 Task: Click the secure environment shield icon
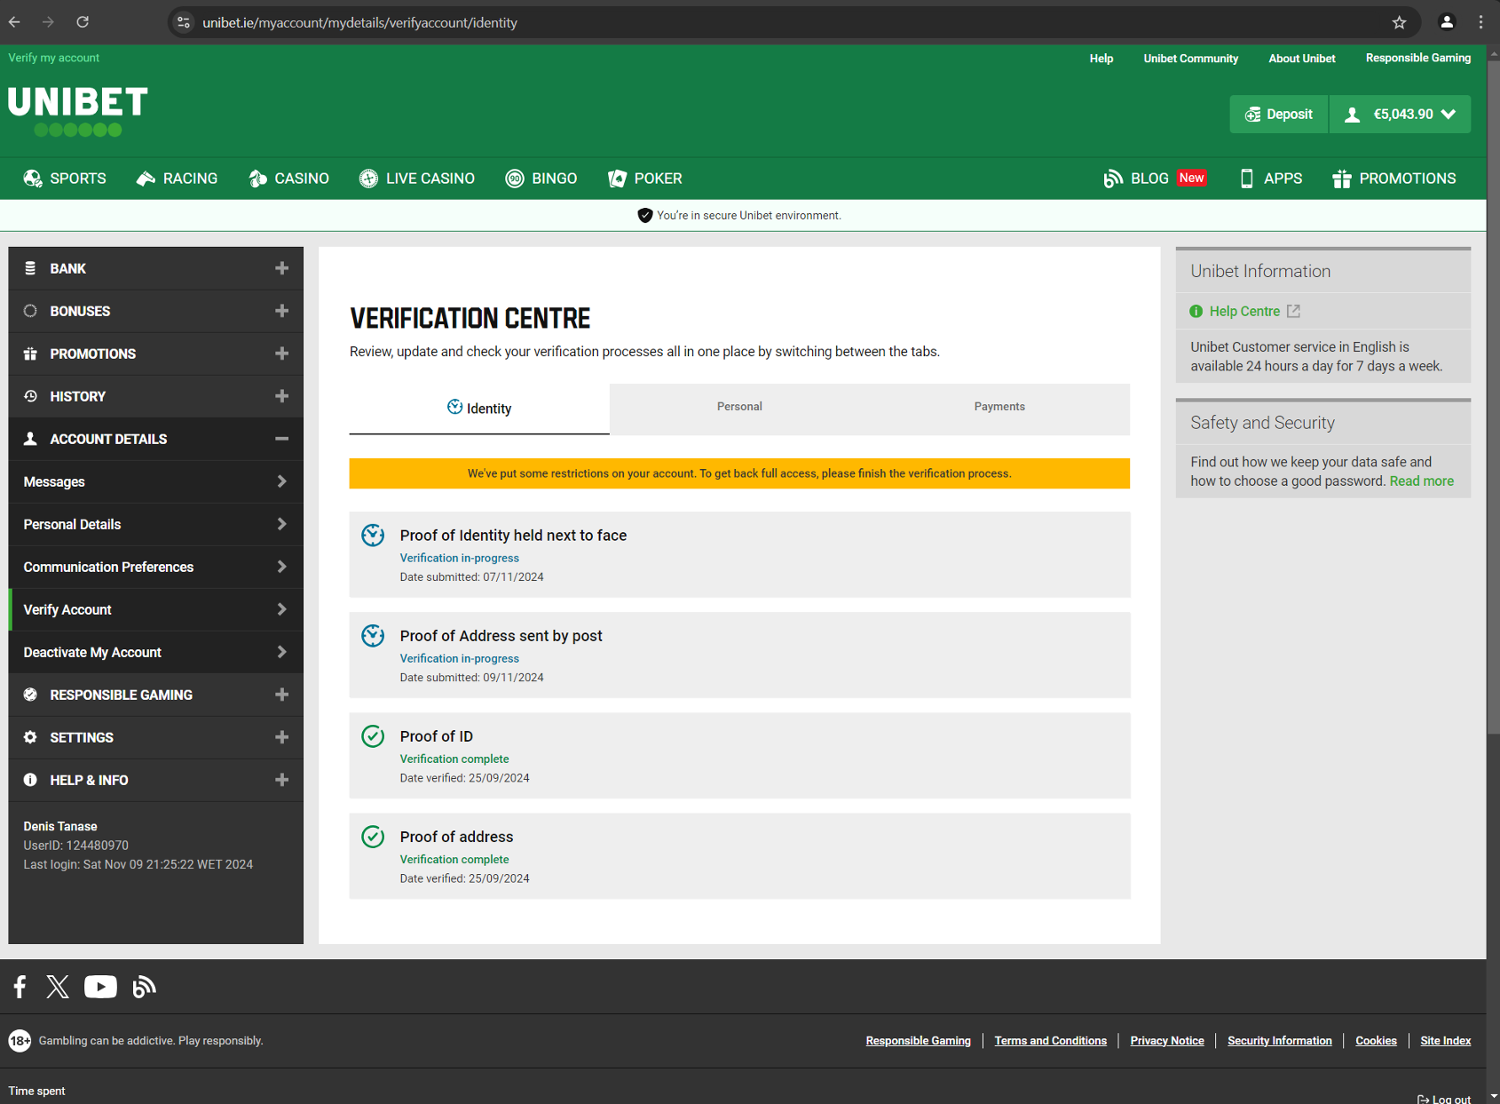(645, 215)
